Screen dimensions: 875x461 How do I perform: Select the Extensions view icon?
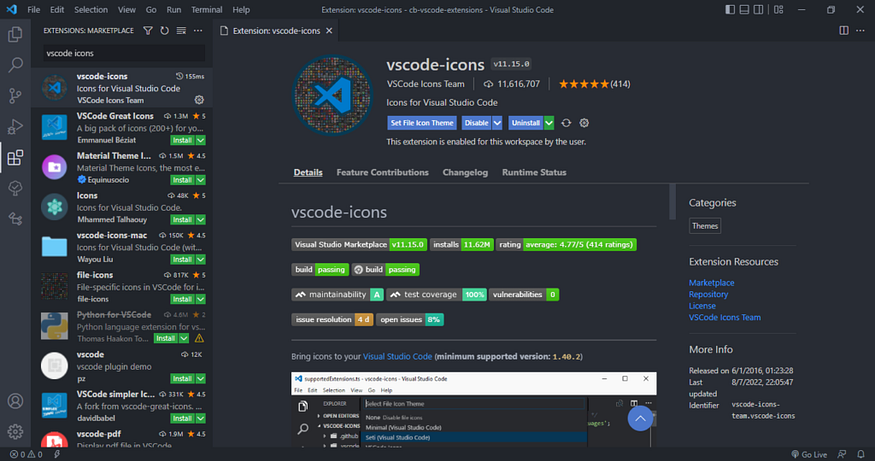click(x=15, y=157)
